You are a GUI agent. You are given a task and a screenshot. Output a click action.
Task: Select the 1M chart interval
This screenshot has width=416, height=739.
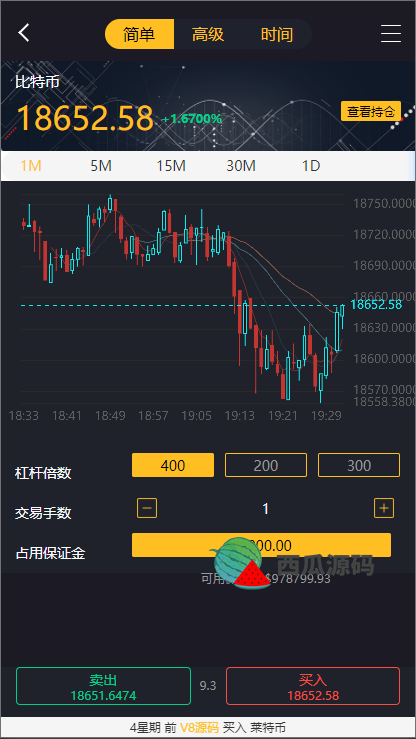click(31, 166)
